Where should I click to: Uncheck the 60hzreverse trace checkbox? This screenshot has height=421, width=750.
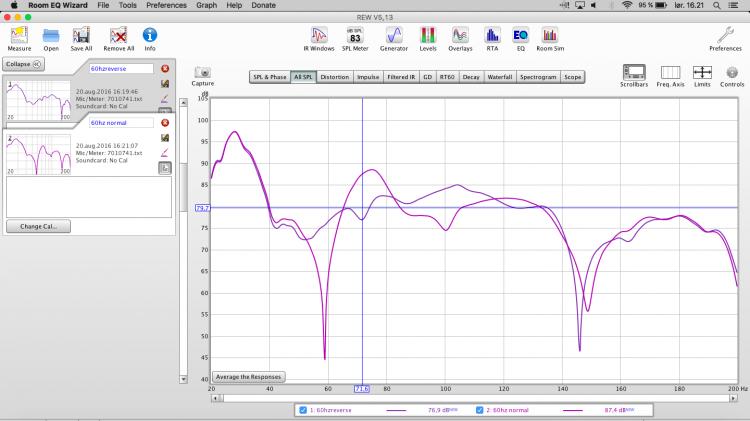click(304, 410)
